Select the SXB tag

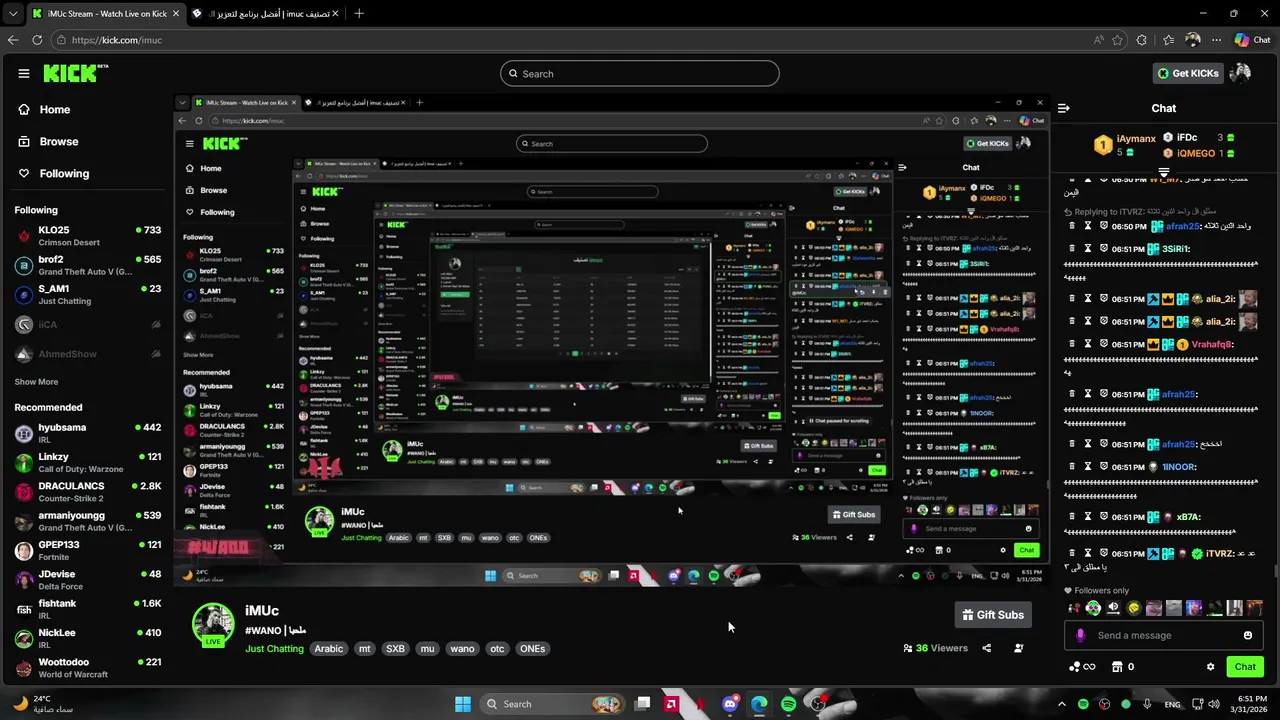(396, 649)
